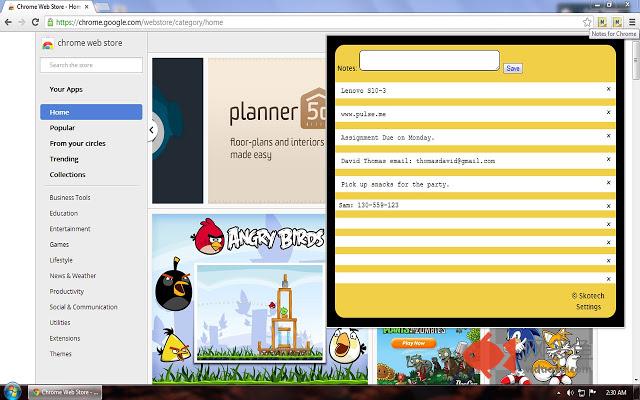Open the planner 5D banner

pos(267,131)
